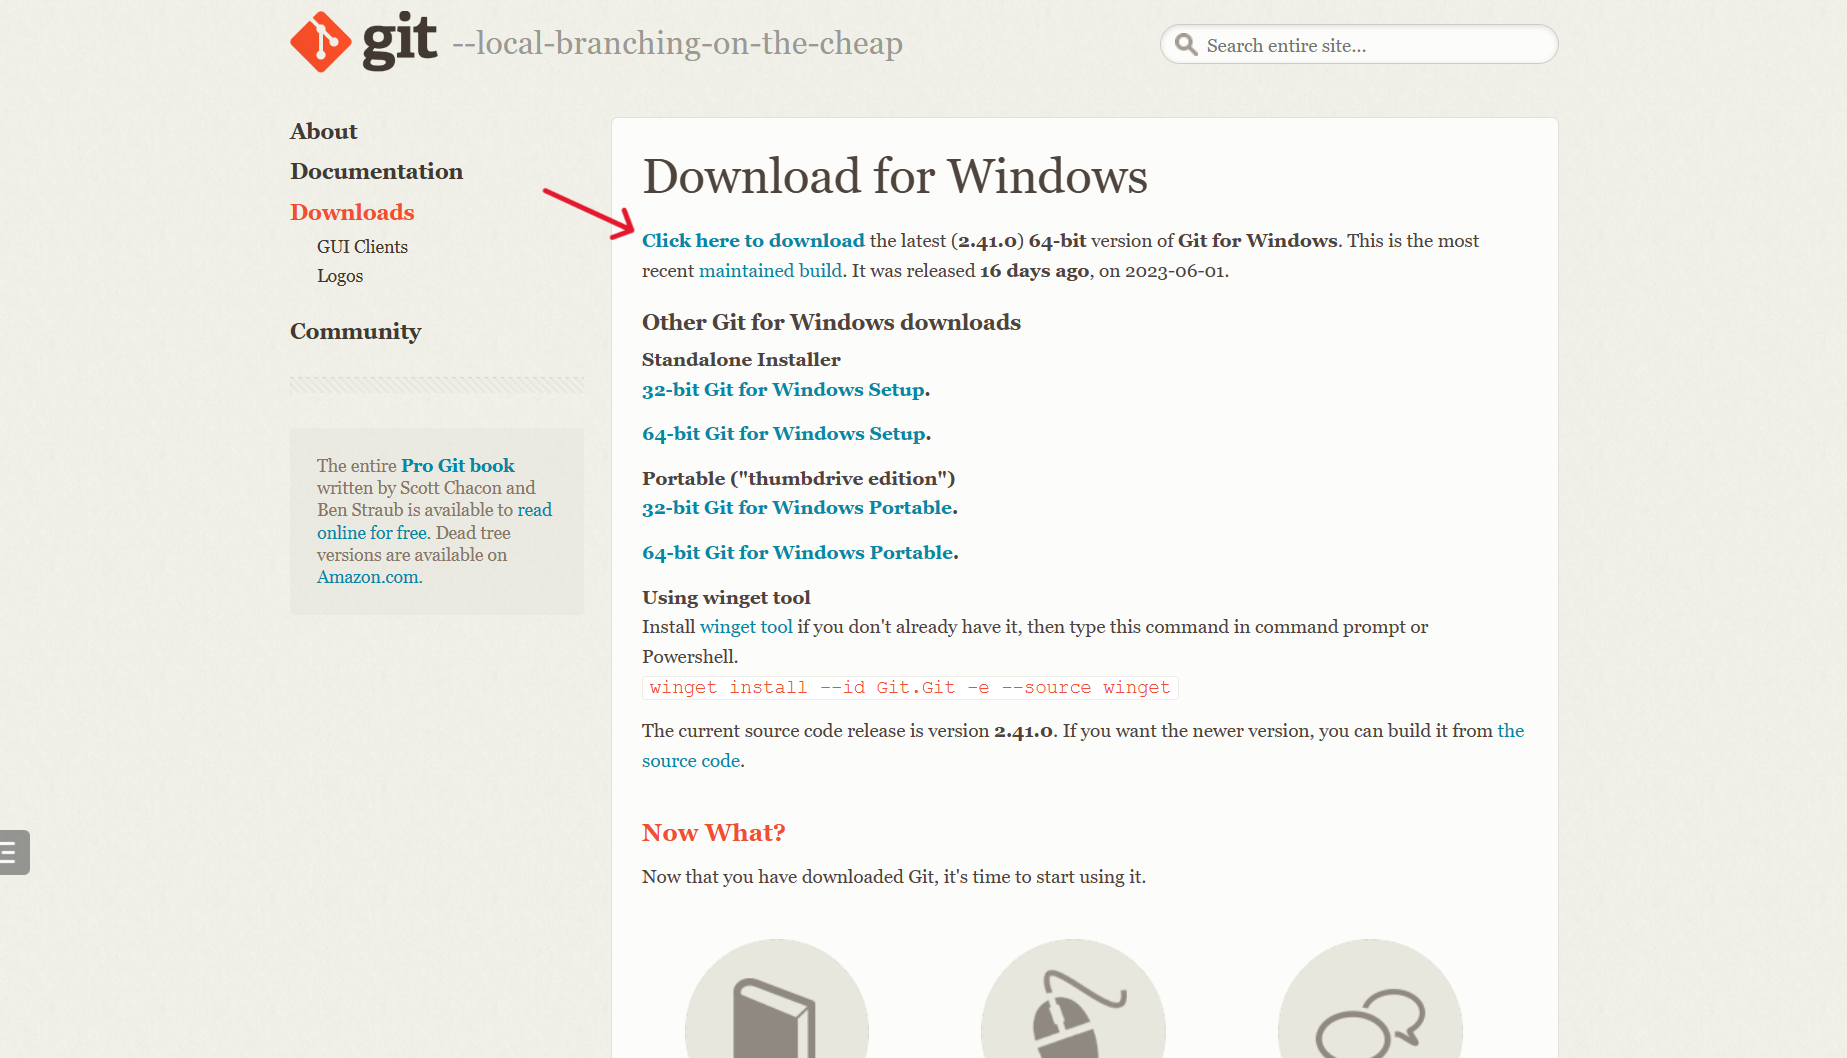Visit the Amazon.com link
The image size is (1847, 1058).
[368, 577]
